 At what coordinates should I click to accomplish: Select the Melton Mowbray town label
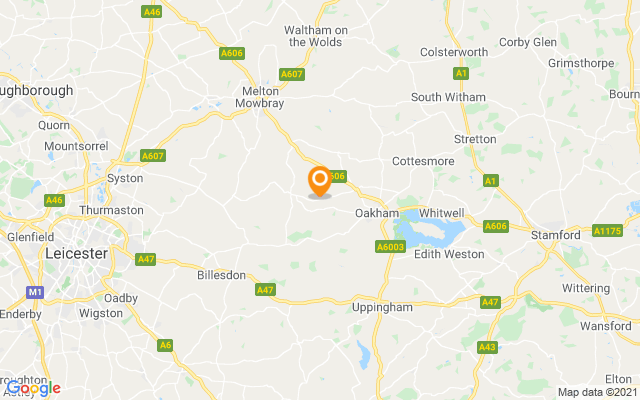(260, 97)
